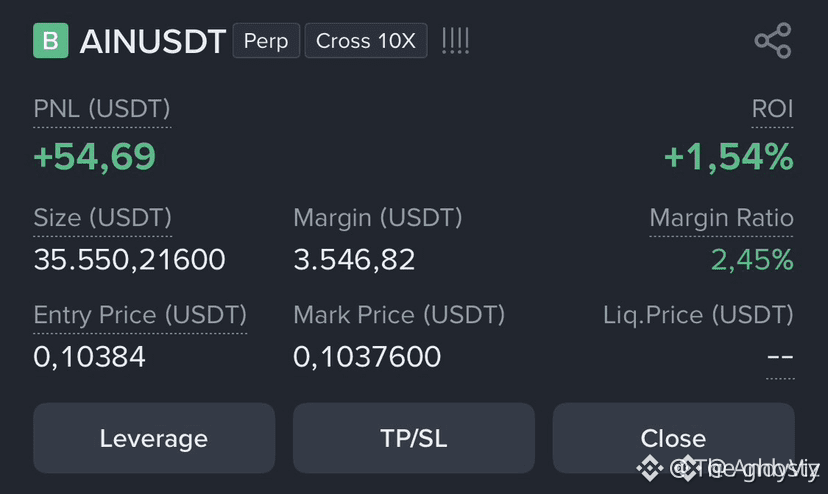Open the Margin Ratio label info
Screen dimensions: 828x494
721,218
